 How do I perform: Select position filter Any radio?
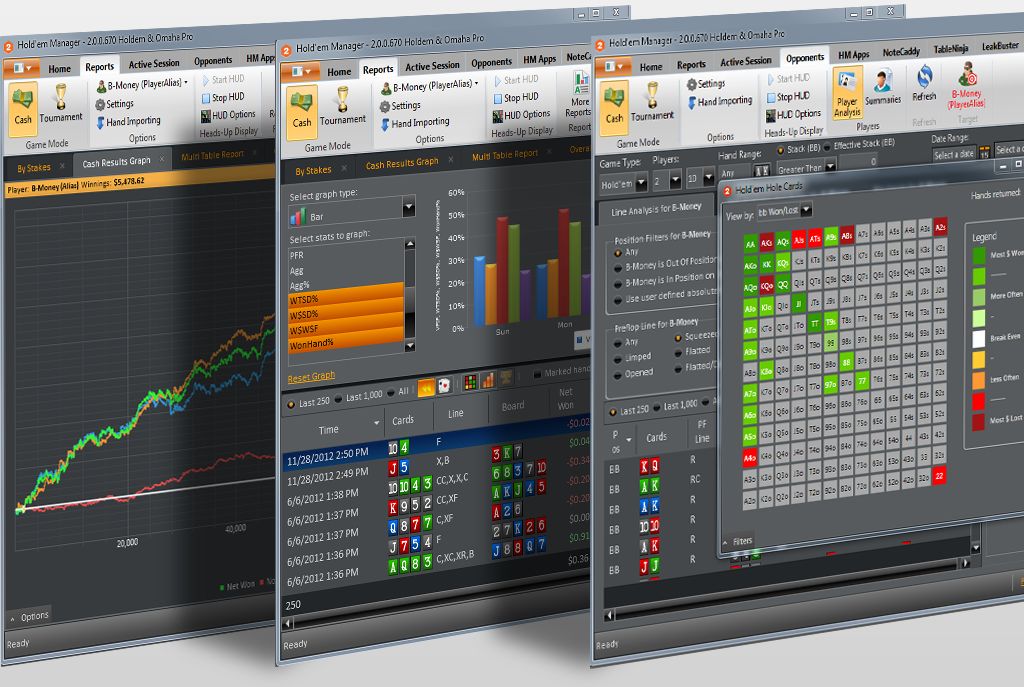[x=618, y=253]
